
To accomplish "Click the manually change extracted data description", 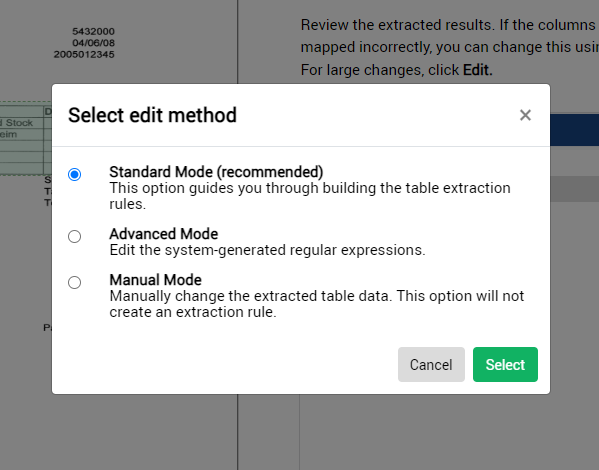I will [x=317, y=304].
